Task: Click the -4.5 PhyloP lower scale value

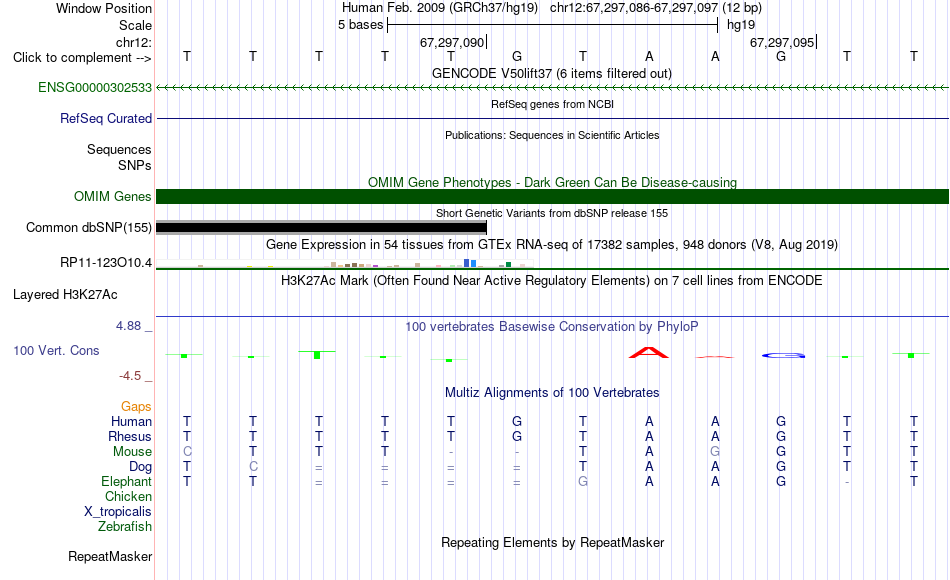Action: pyautogui.click(x=130, y=376)
